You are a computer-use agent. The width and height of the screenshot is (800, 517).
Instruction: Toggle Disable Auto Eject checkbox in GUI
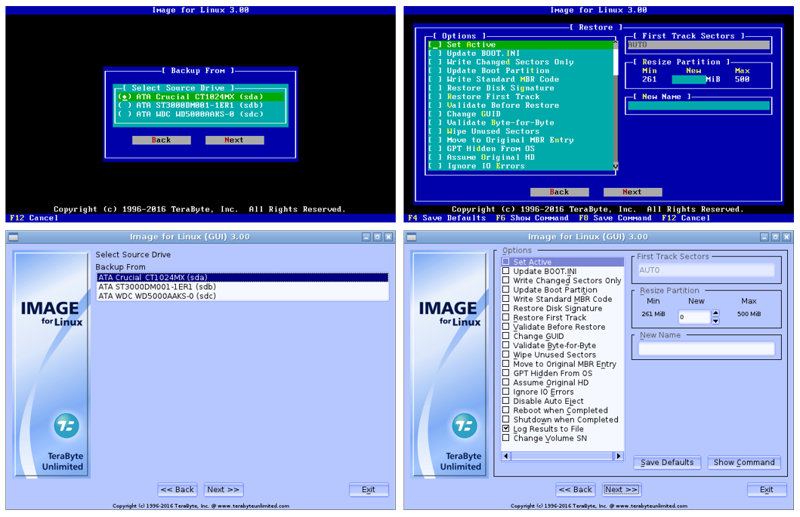pos(506,401)
